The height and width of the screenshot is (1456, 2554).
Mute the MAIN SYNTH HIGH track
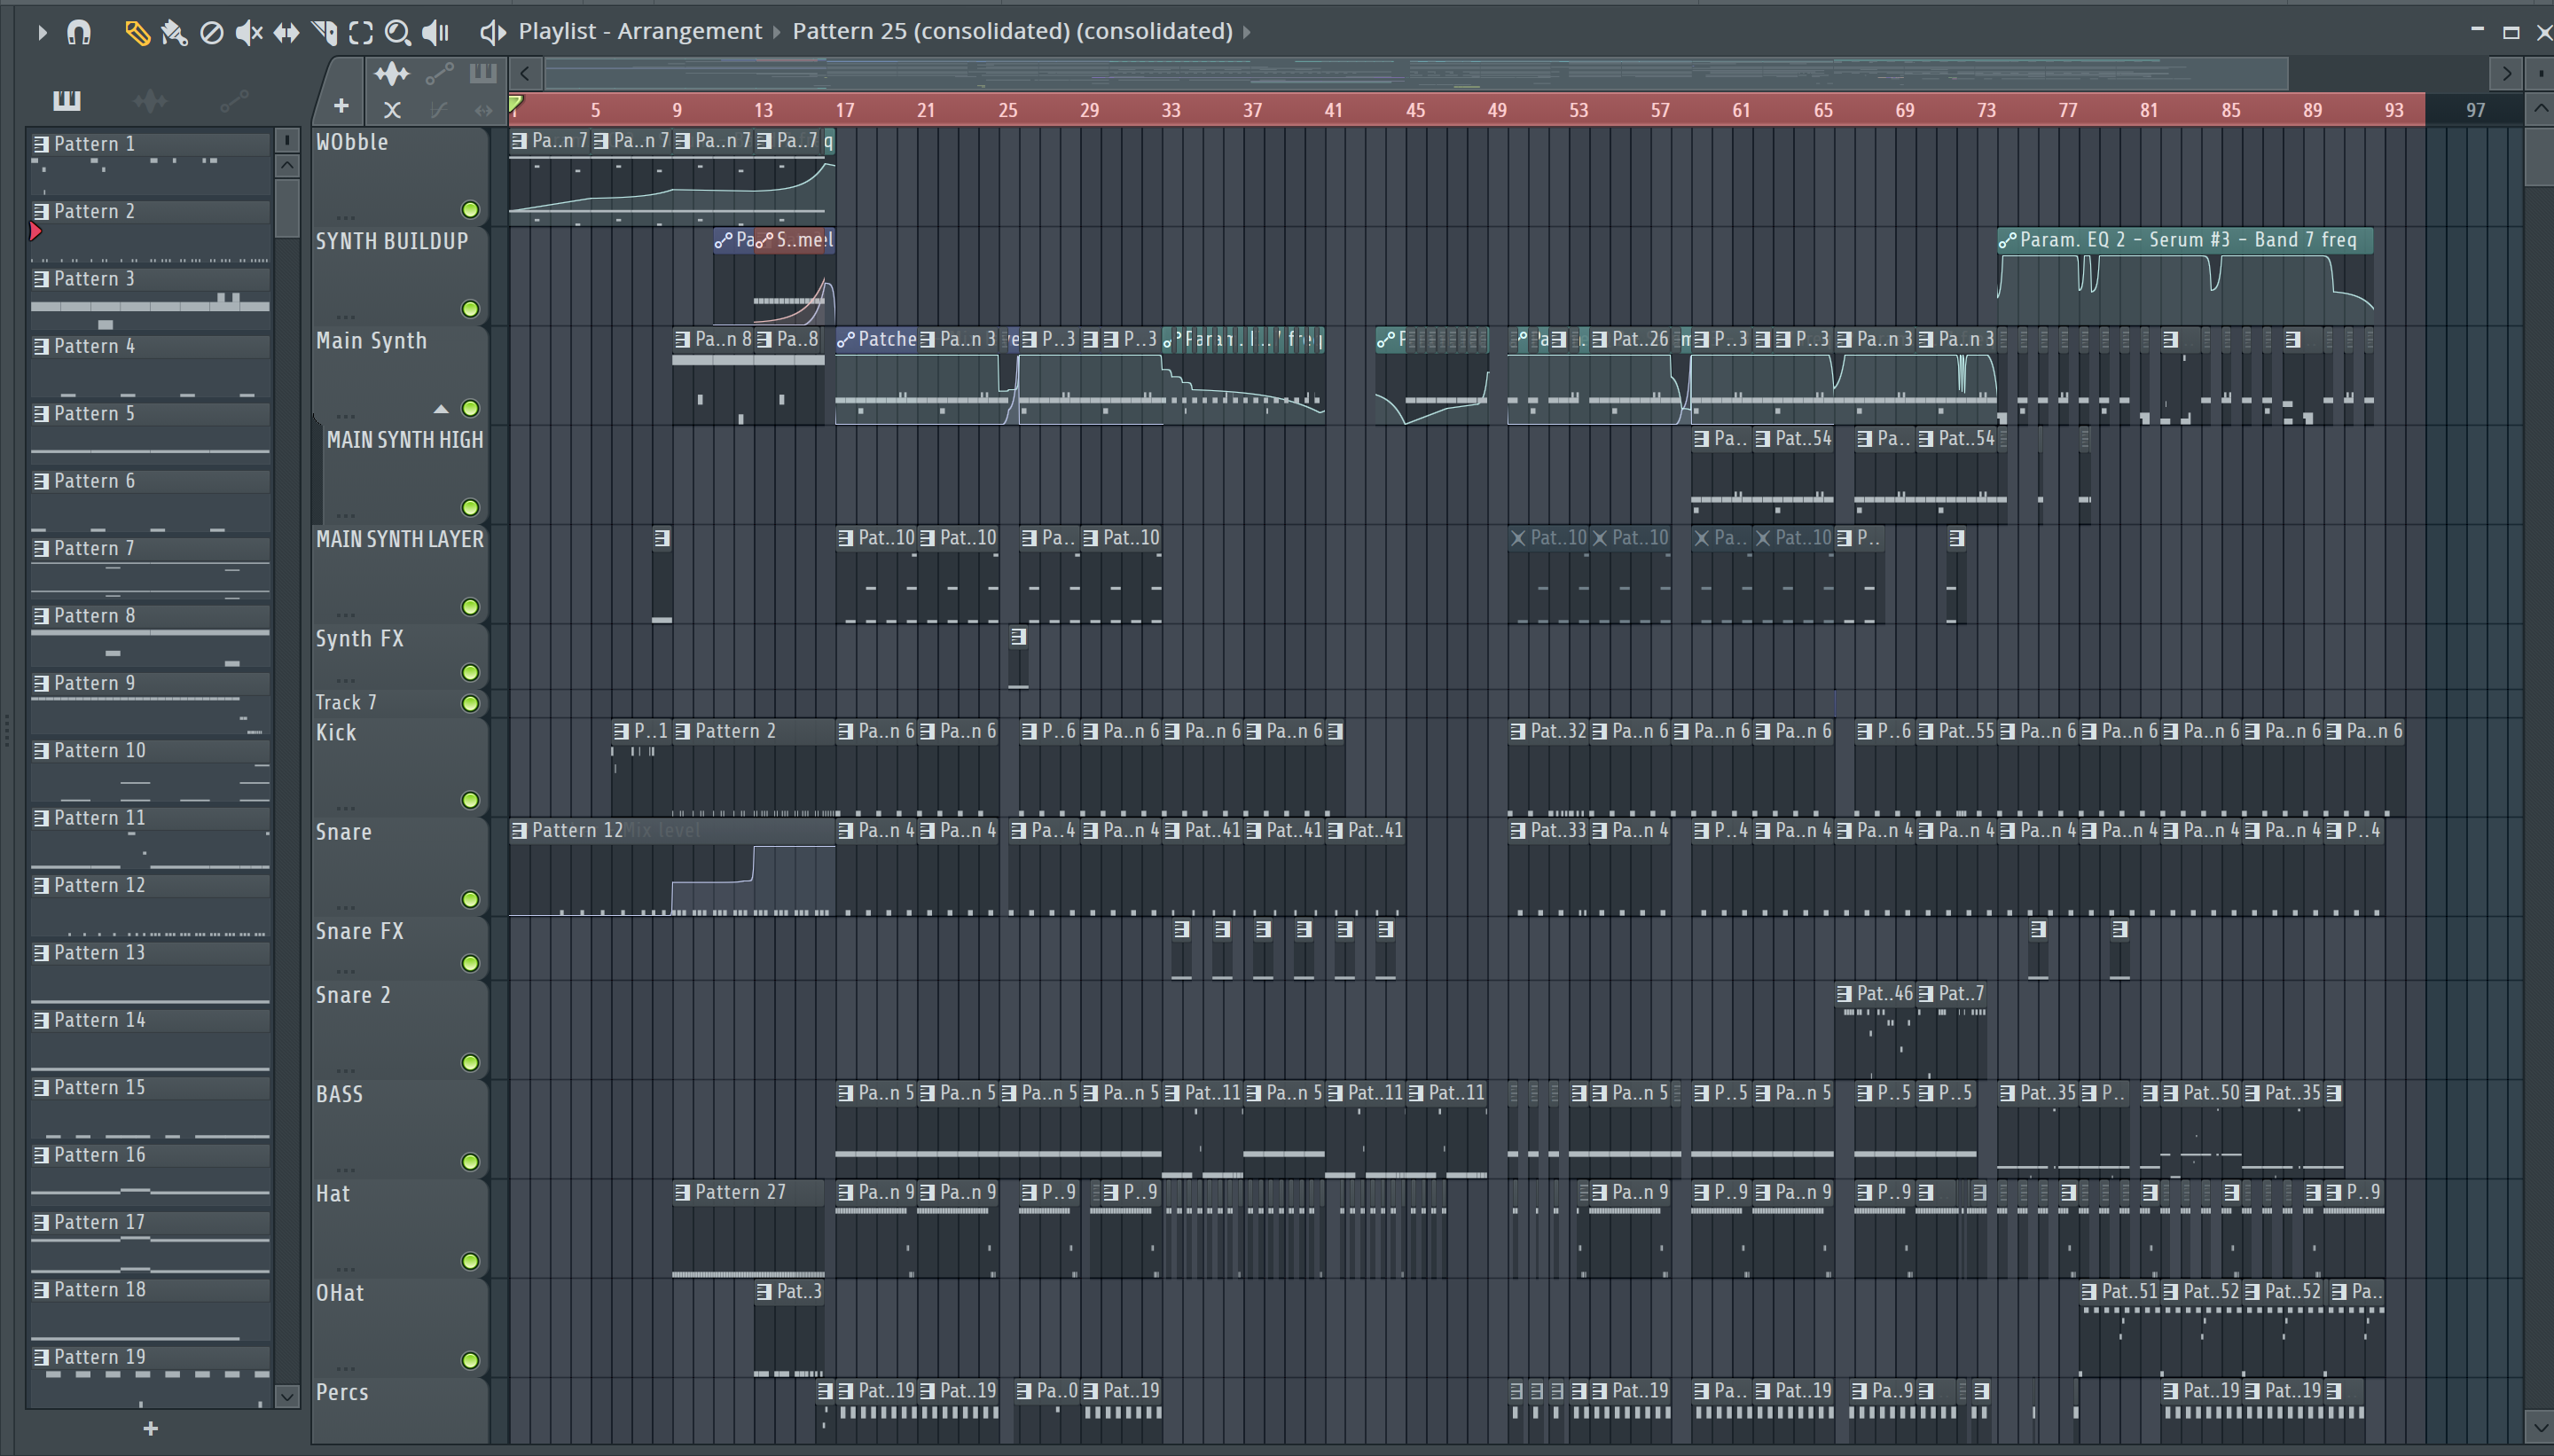pos(470,507)
